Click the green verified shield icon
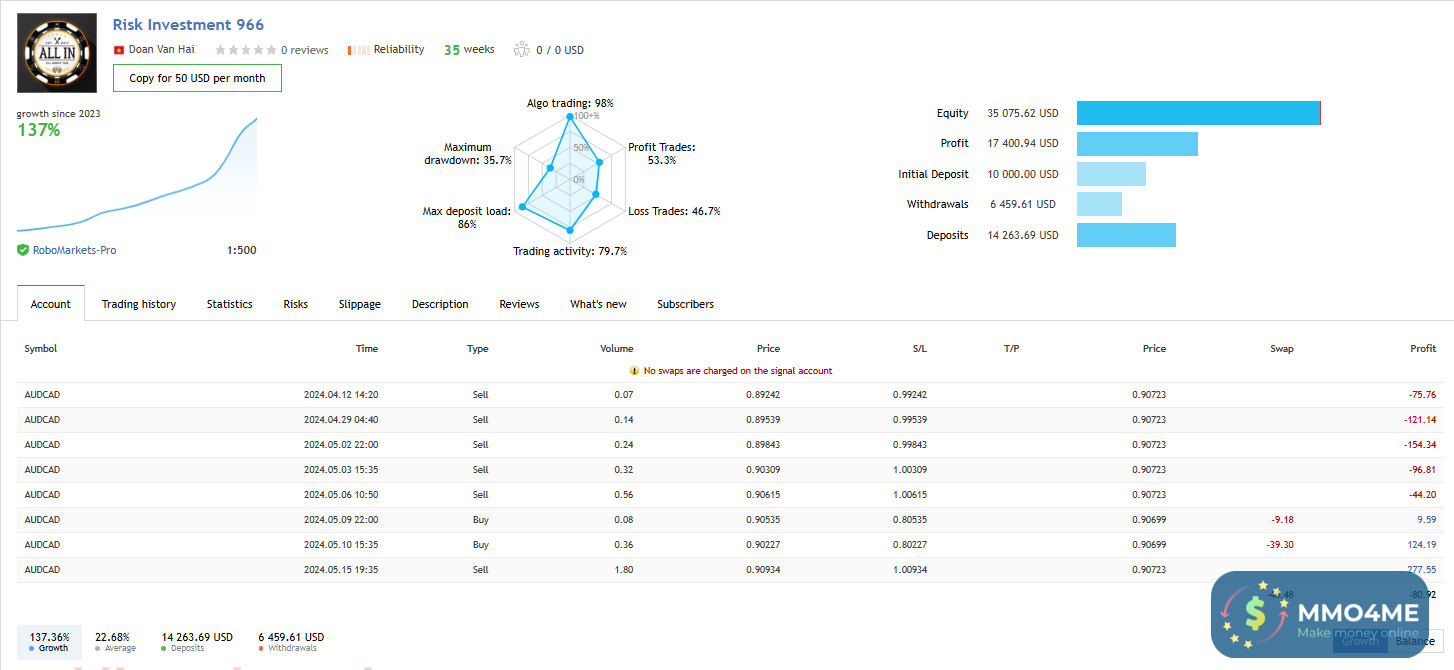Viewport: 1454px width, 670px height. (23, 250)
